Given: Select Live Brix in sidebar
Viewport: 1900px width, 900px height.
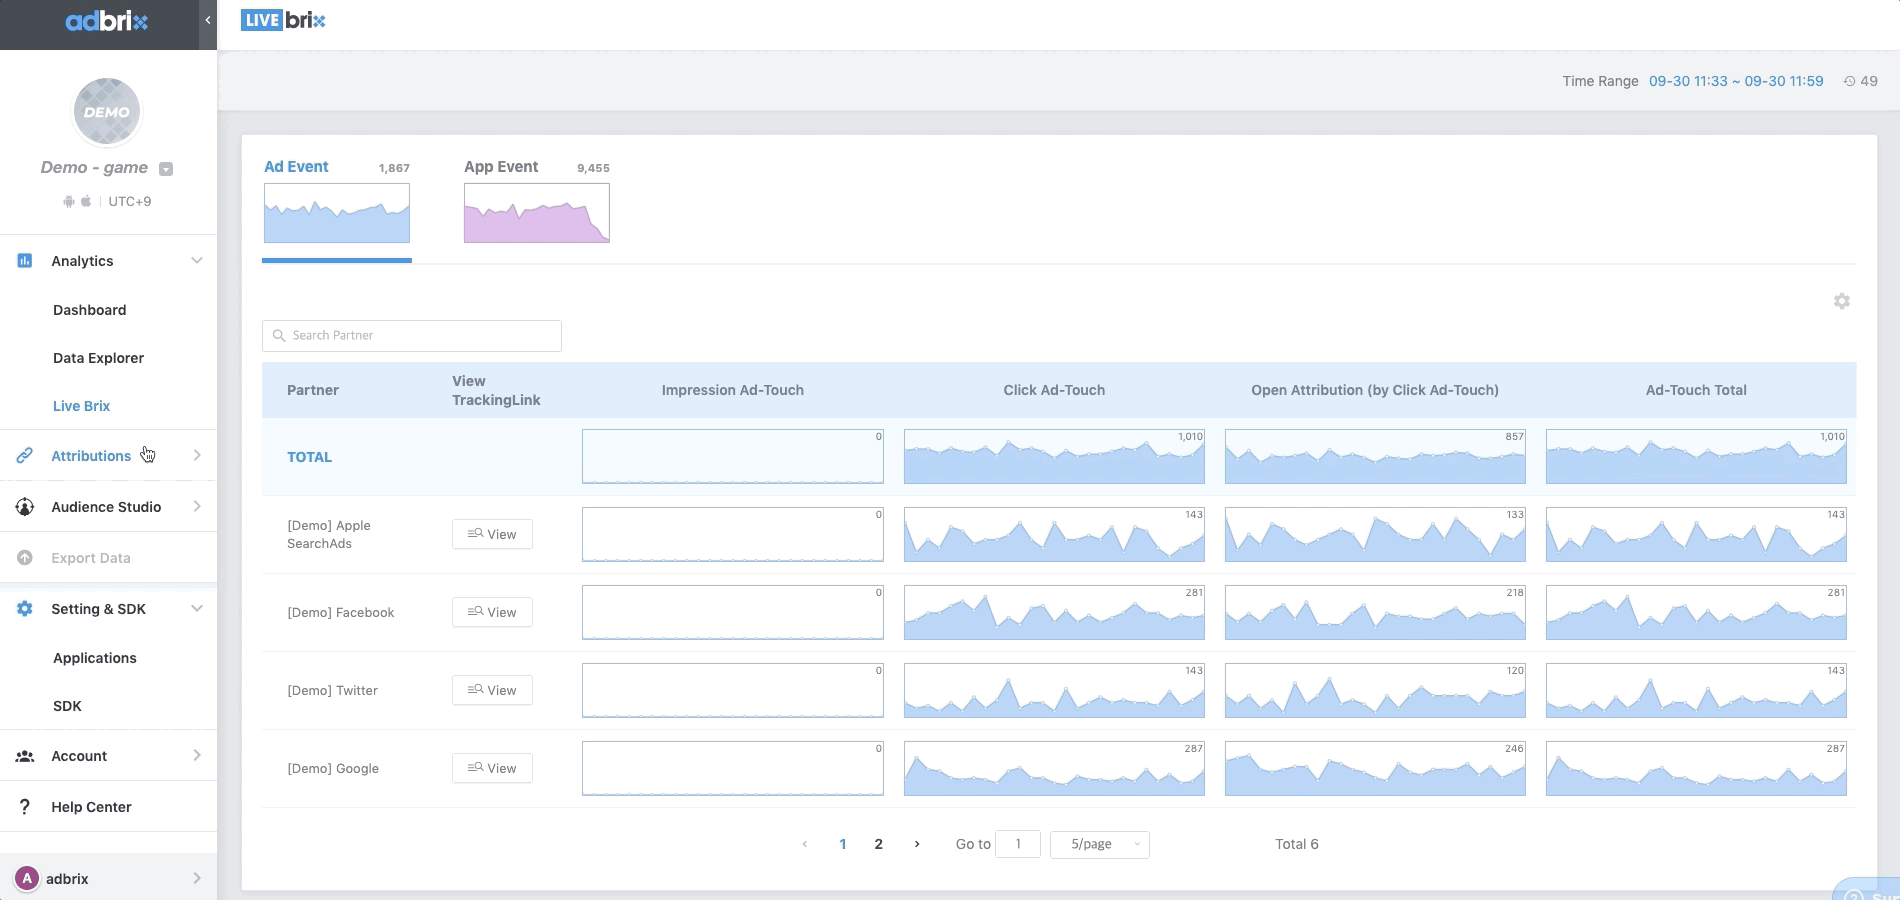Looking at the screenshot, I should coord(81,406).
